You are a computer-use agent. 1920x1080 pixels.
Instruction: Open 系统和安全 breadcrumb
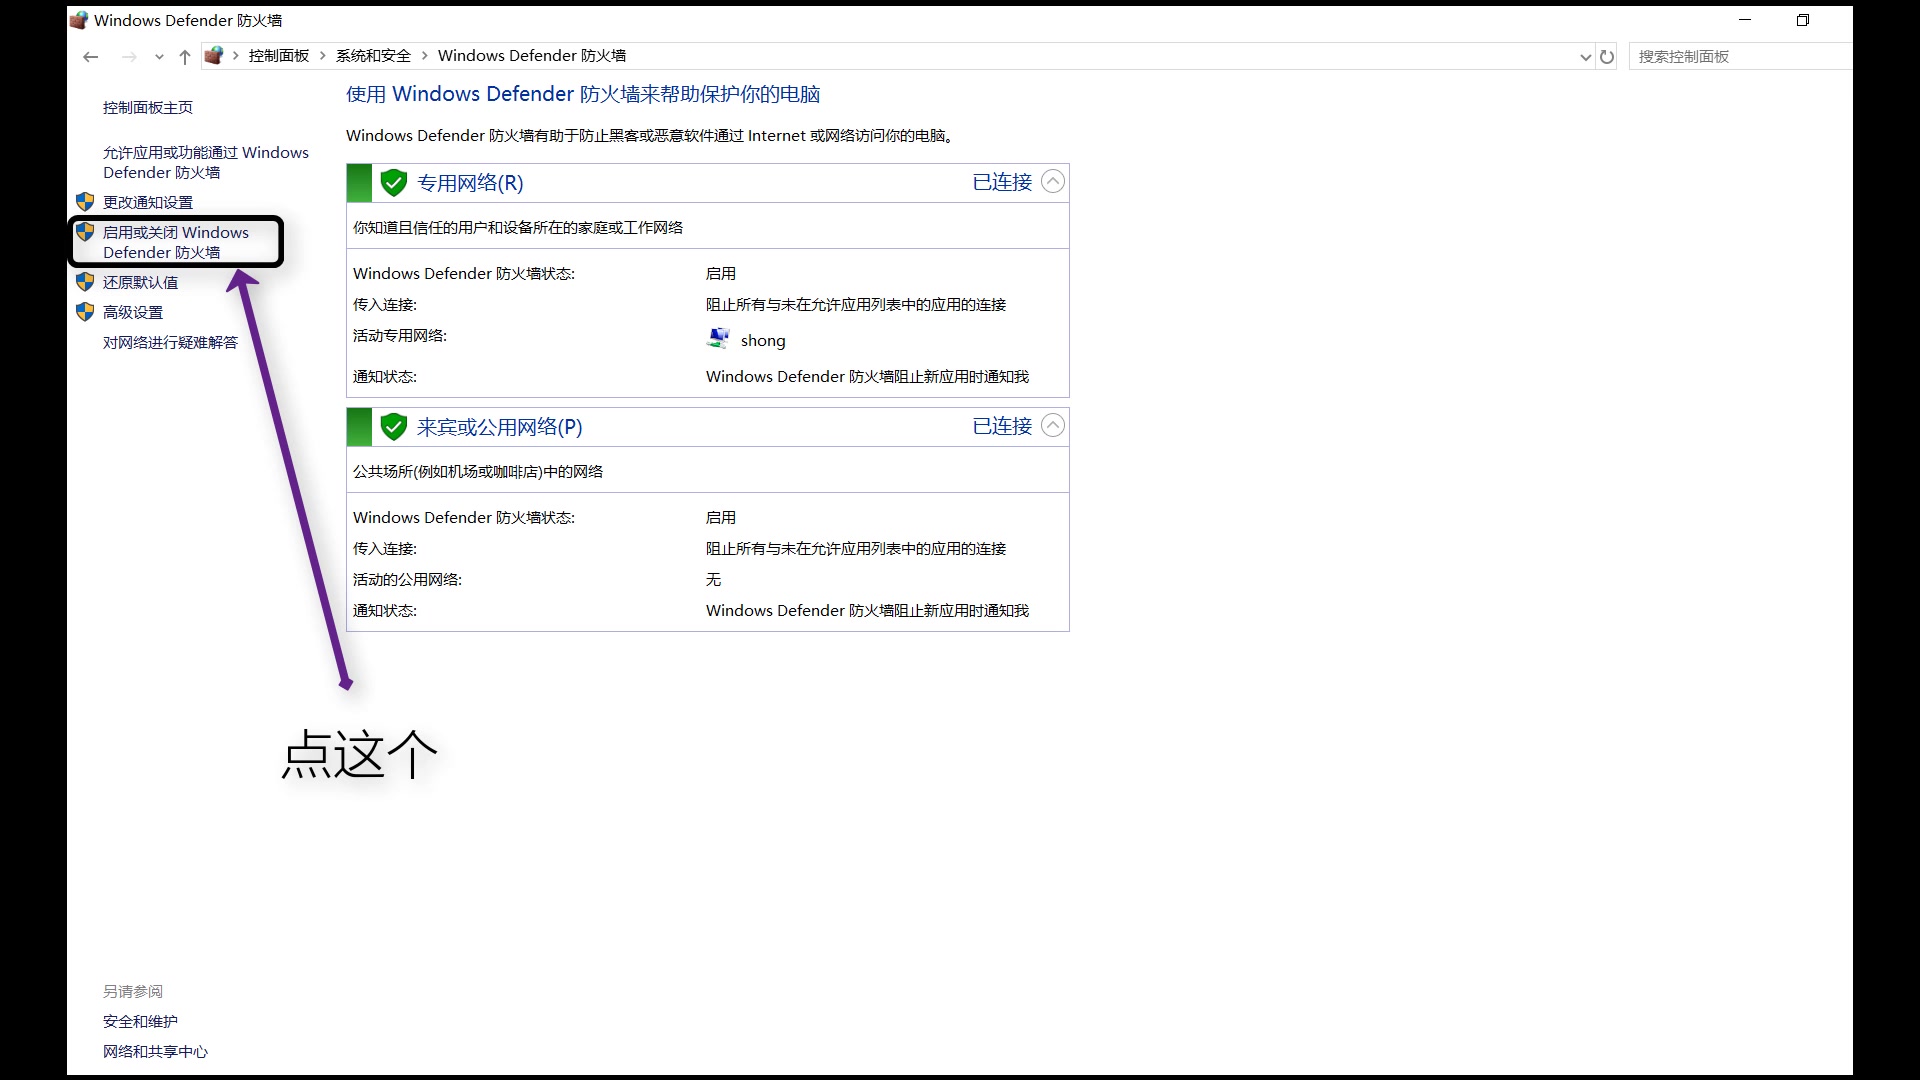(373, 56)
